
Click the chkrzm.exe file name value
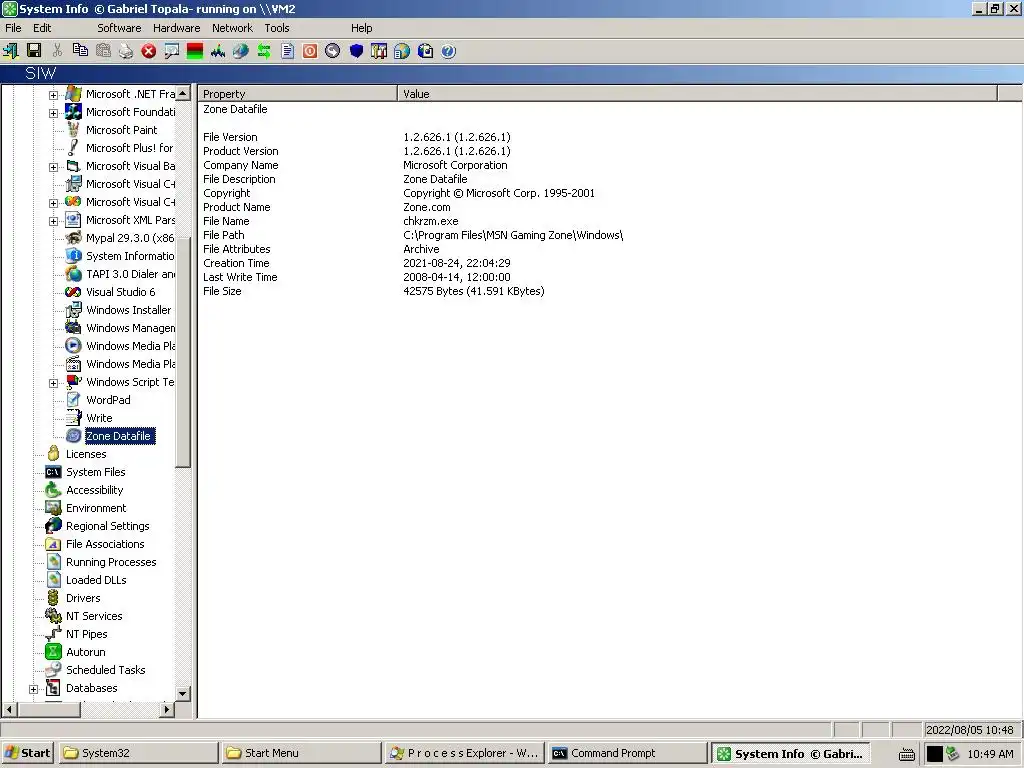[x=430, y=221]
